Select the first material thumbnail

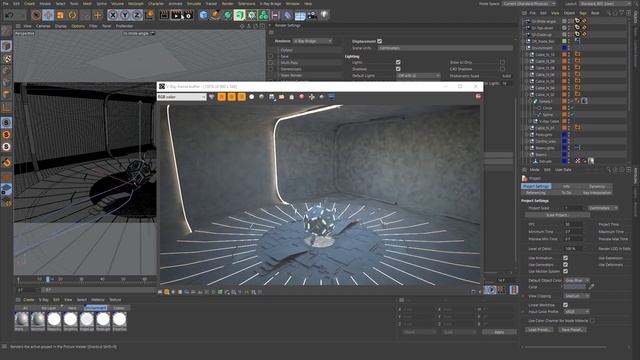[21, 320]
